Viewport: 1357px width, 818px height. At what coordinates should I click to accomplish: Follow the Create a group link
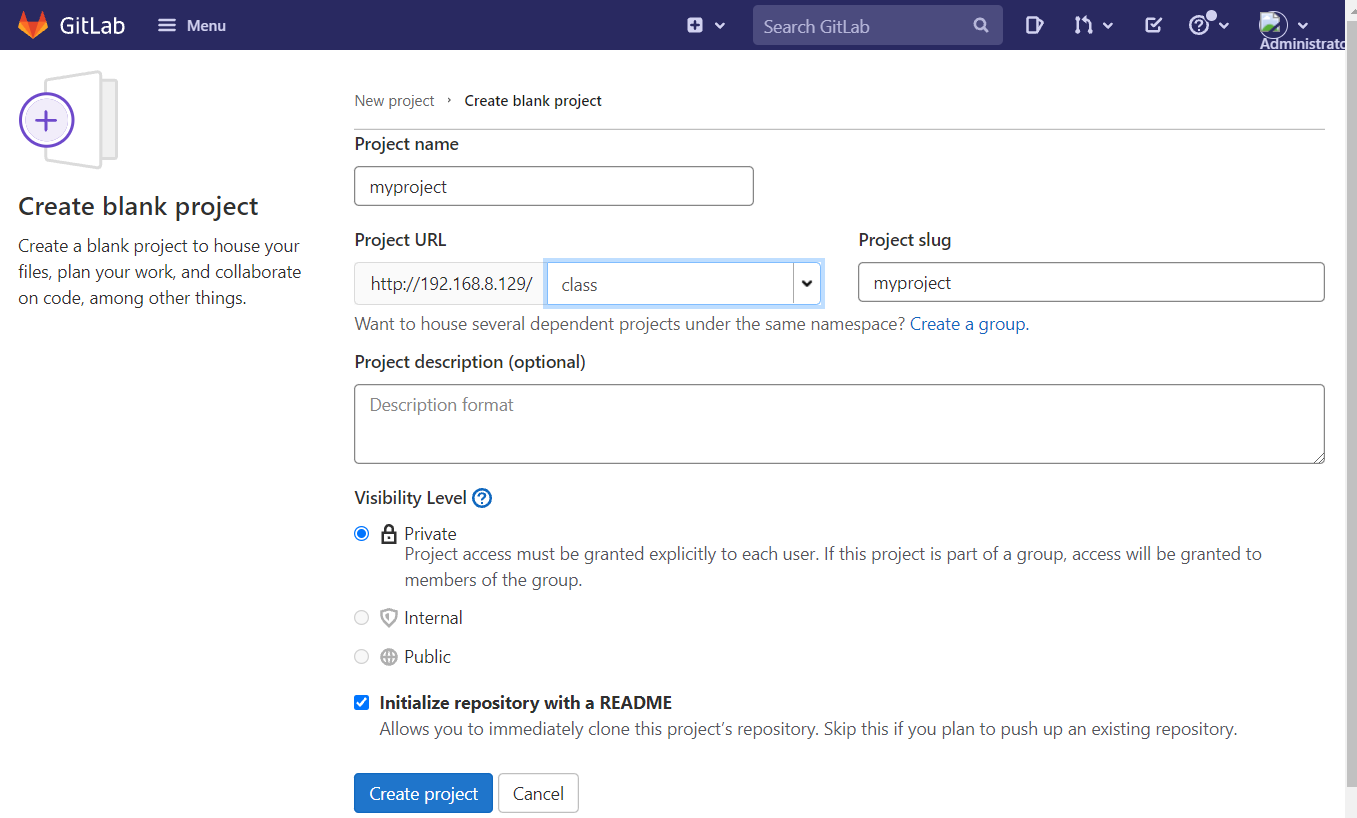968,324
